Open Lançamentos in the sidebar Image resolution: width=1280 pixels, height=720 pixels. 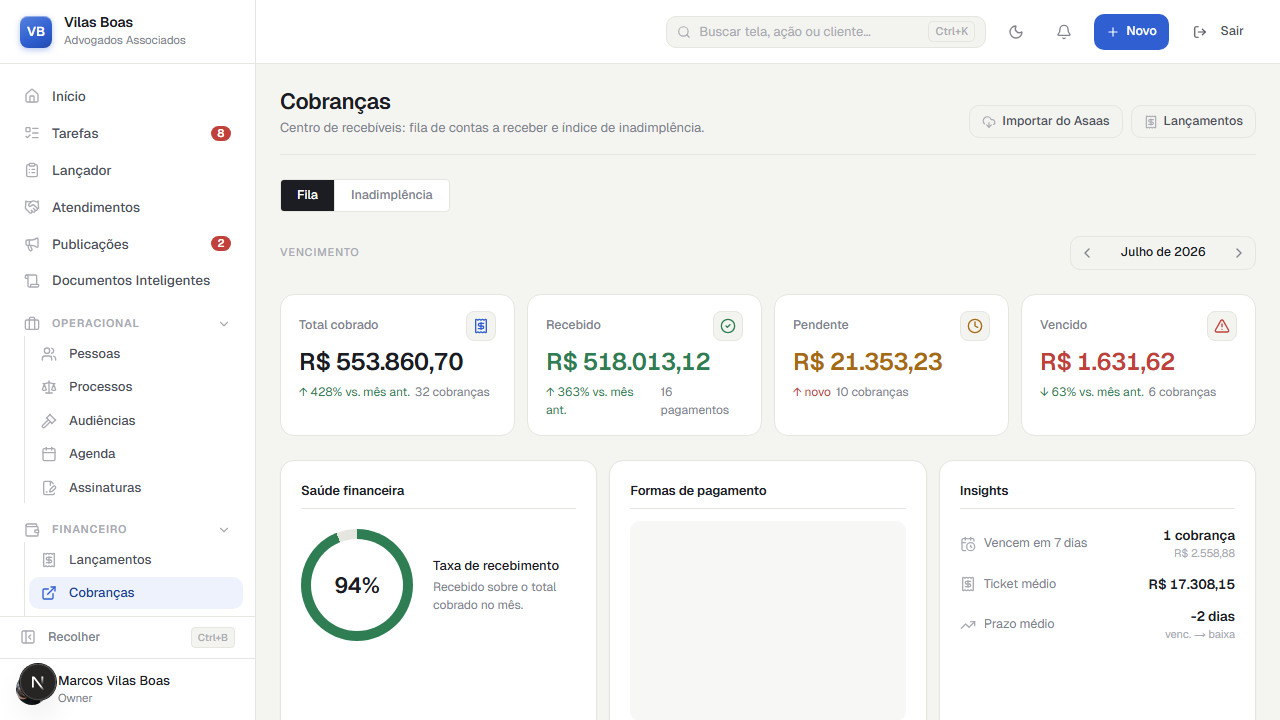pos(136,560)
